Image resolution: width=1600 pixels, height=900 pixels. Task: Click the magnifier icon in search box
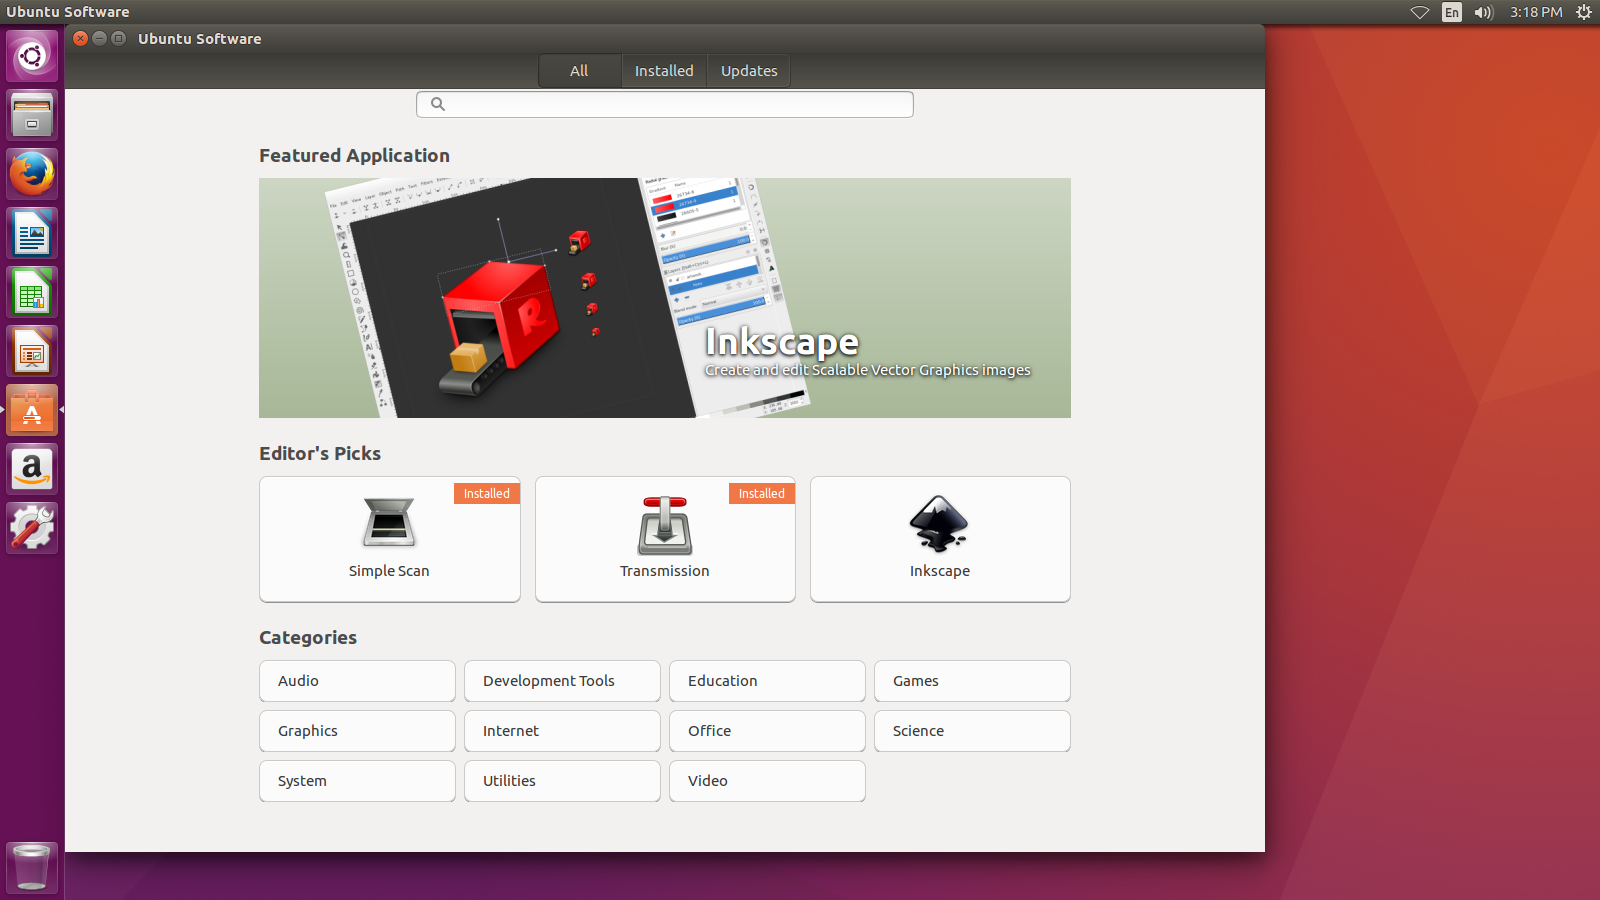click(x=437, y=104)
